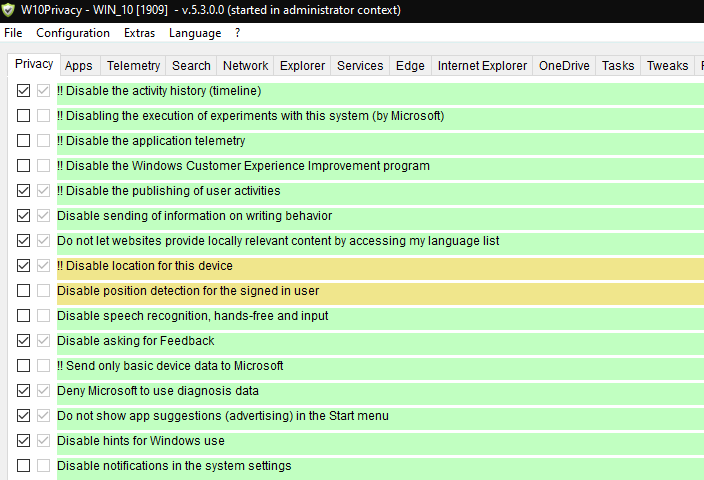This screenshot has width=704, height=480.
Task: Switch to the Telemetry tab
Action: coord(133,66)
